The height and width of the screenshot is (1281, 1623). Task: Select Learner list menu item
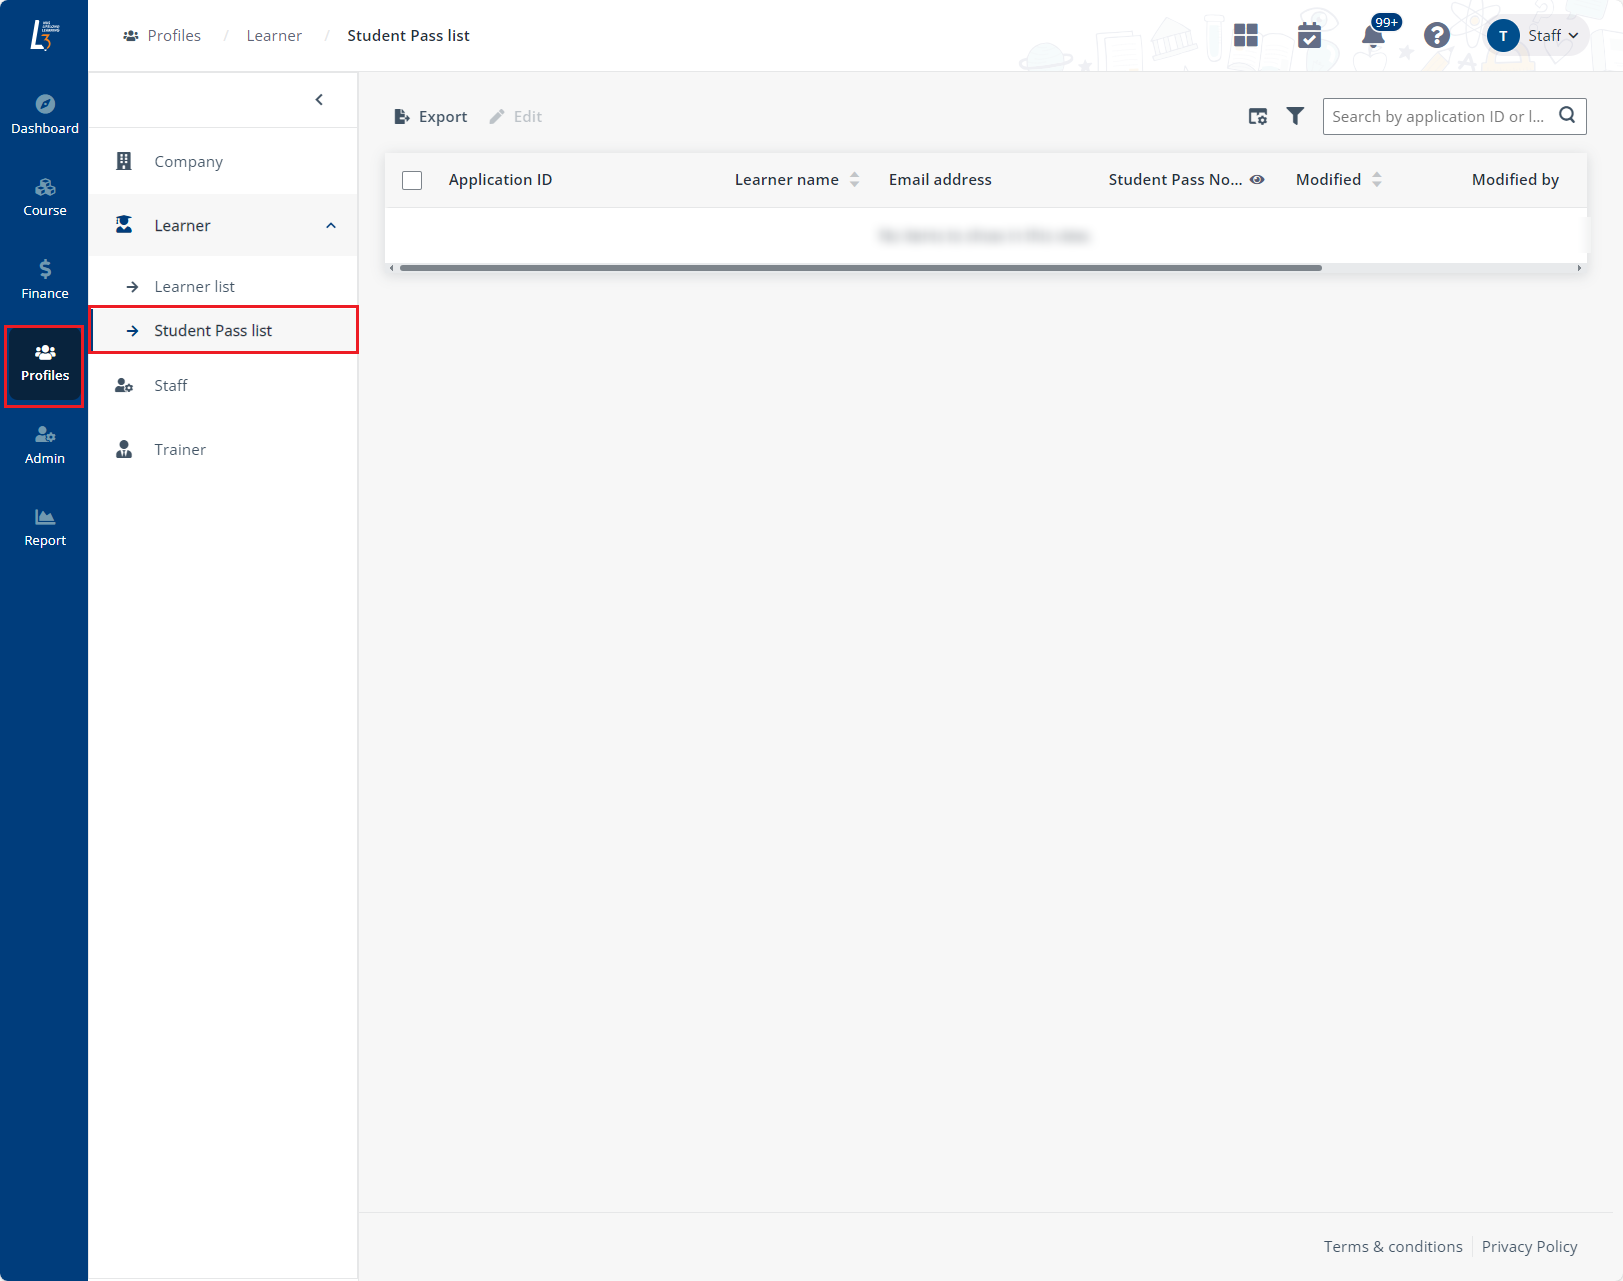point(194,287)
